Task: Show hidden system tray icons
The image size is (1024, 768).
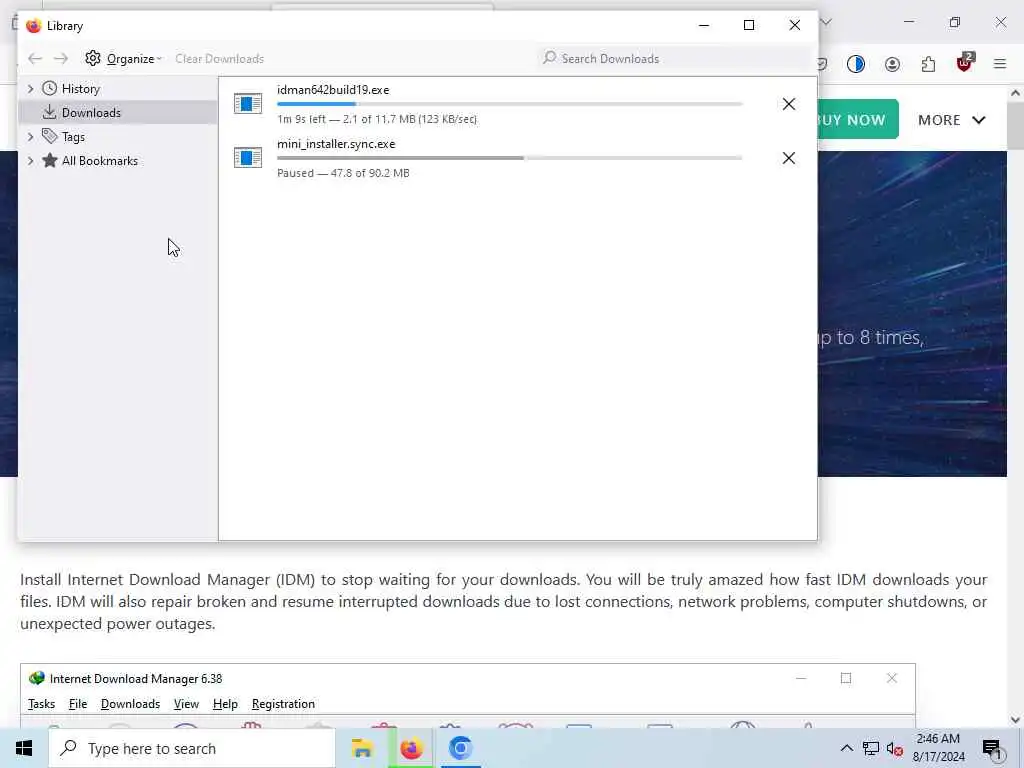Action: (x=846, y=748)
